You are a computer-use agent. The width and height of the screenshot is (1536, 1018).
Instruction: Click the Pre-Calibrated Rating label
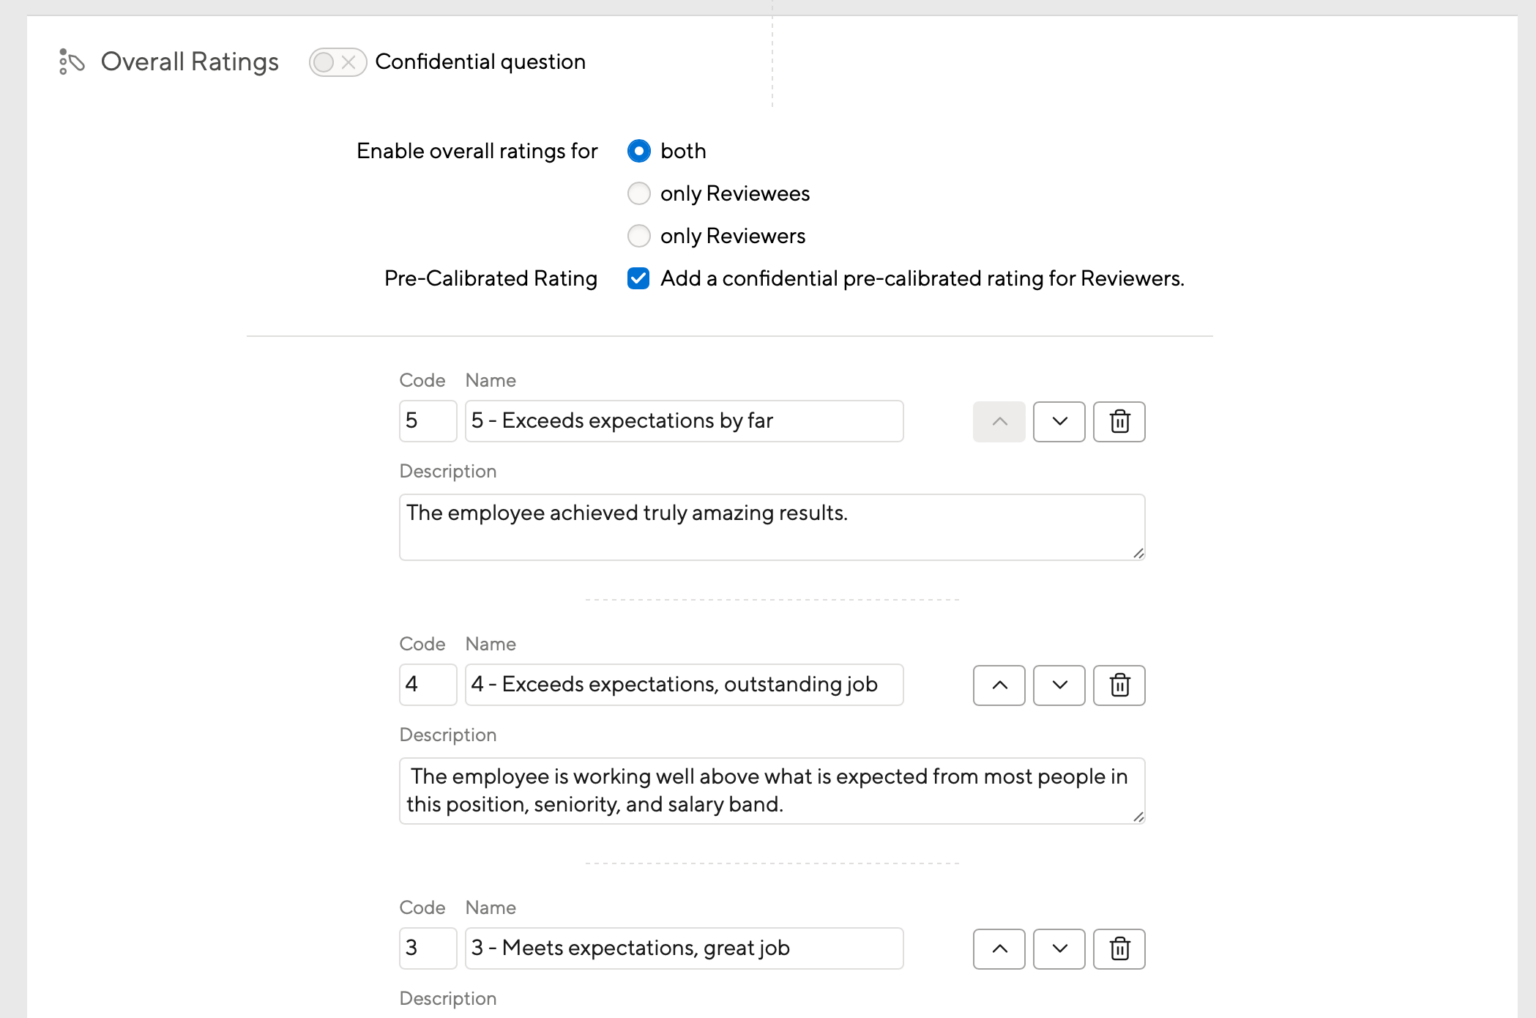click(490, 278)
